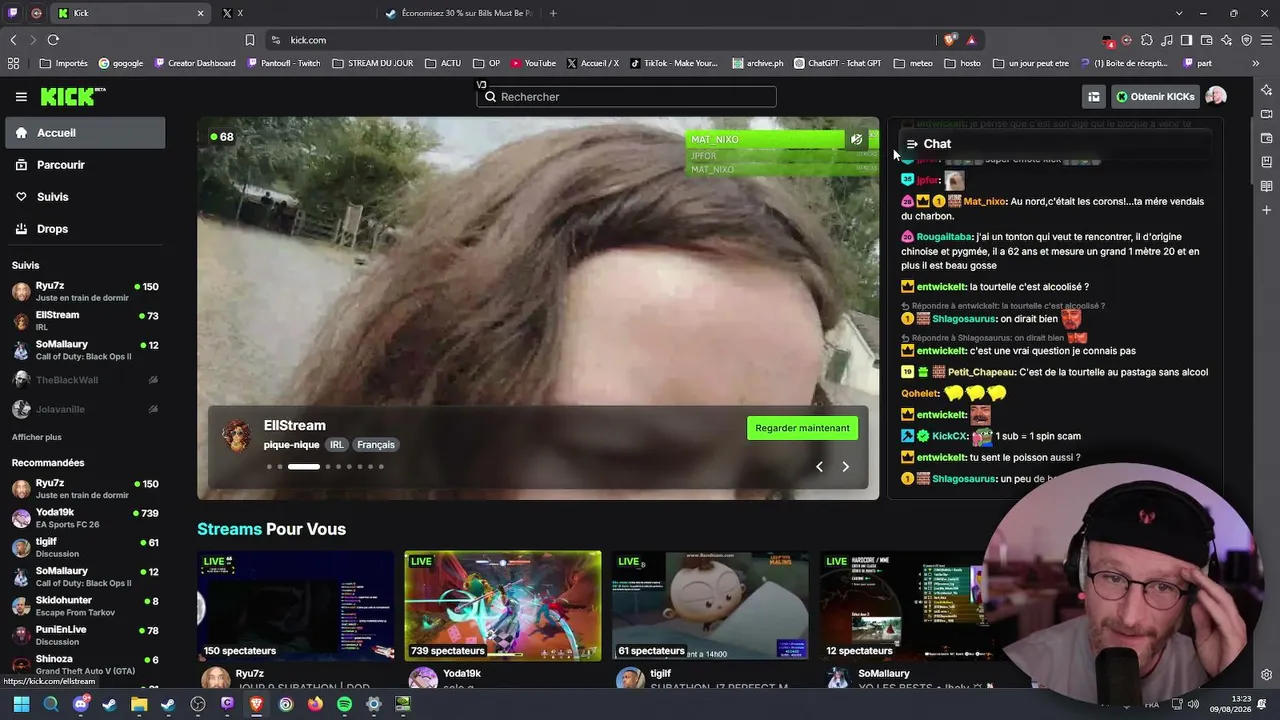Click Petit_Chapeau username in chat

981,372
